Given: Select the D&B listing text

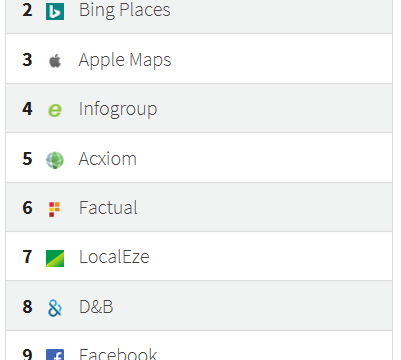Looking at the screenshot, I should pos(96,307).
